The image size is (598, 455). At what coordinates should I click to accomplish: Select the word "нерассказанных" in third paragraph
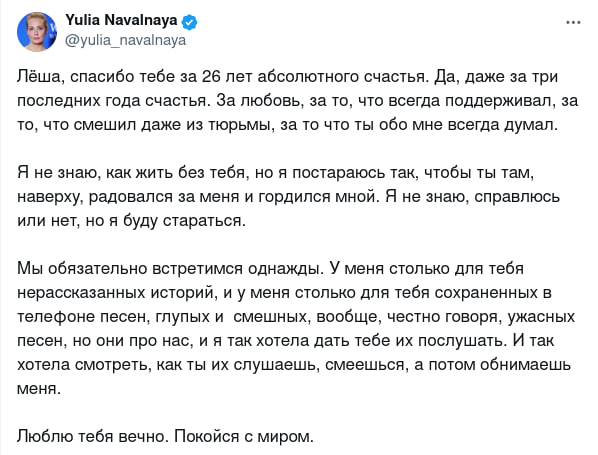(81, 293)
